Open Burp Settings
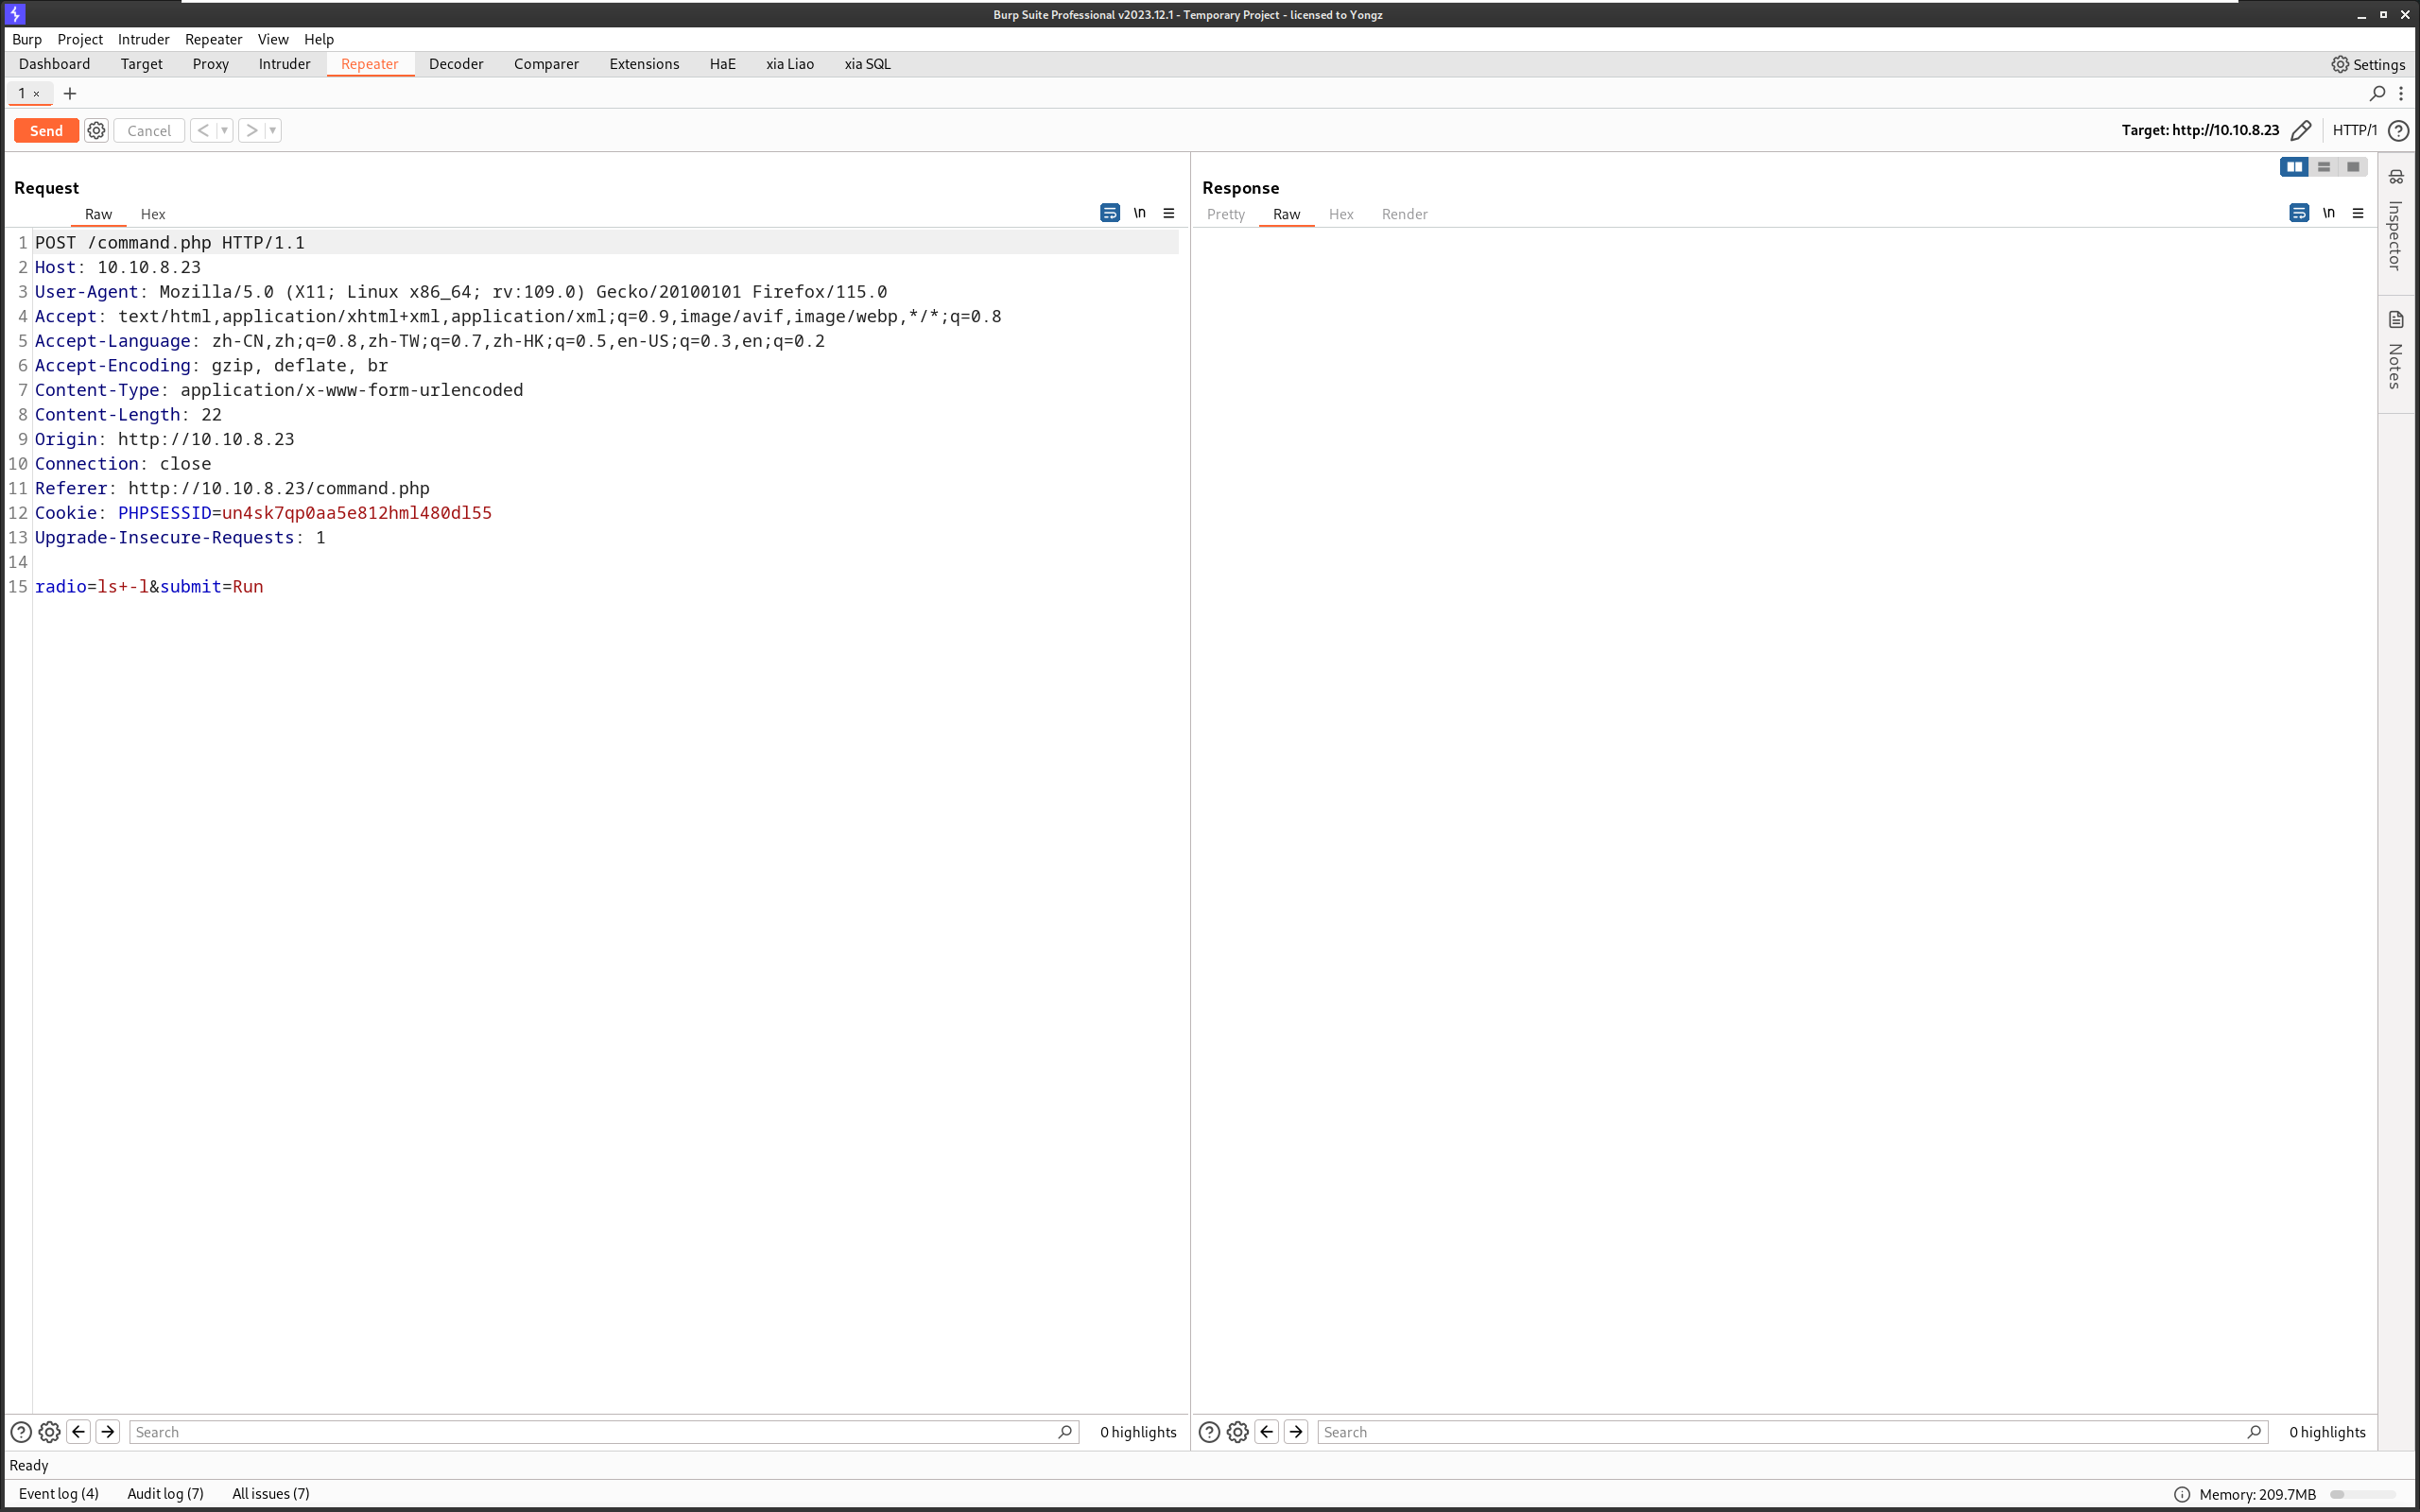 [x=2368, y=64]
